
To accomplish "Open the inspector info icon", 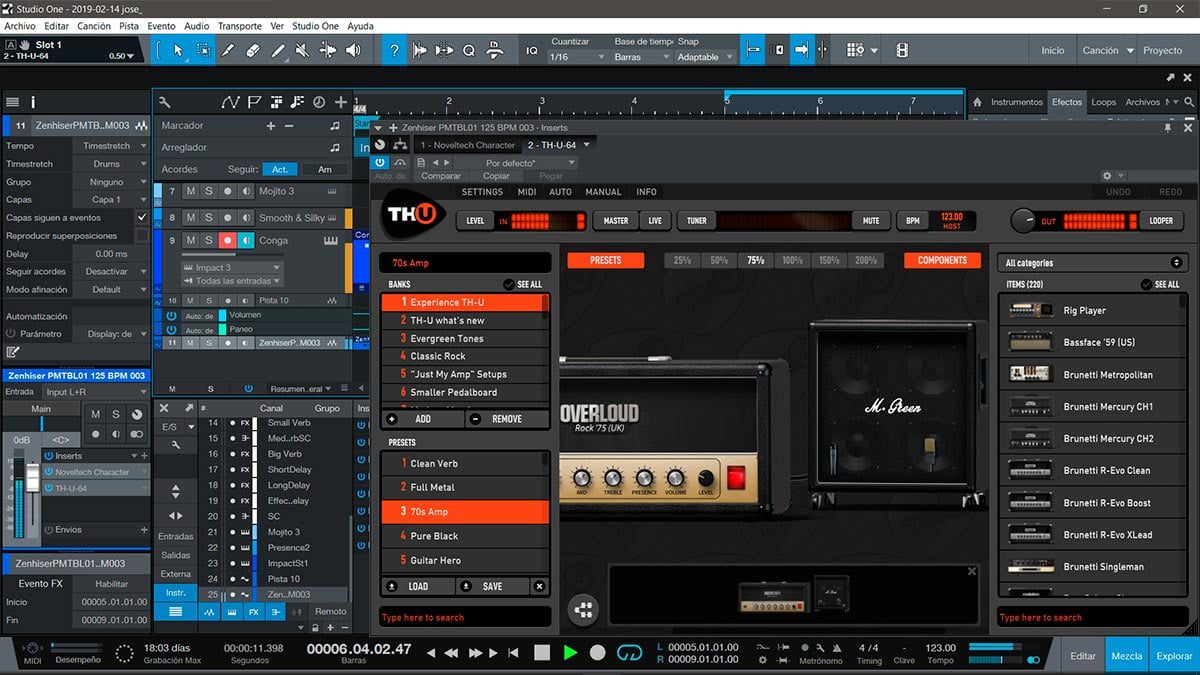I will (x=33, y=102).
